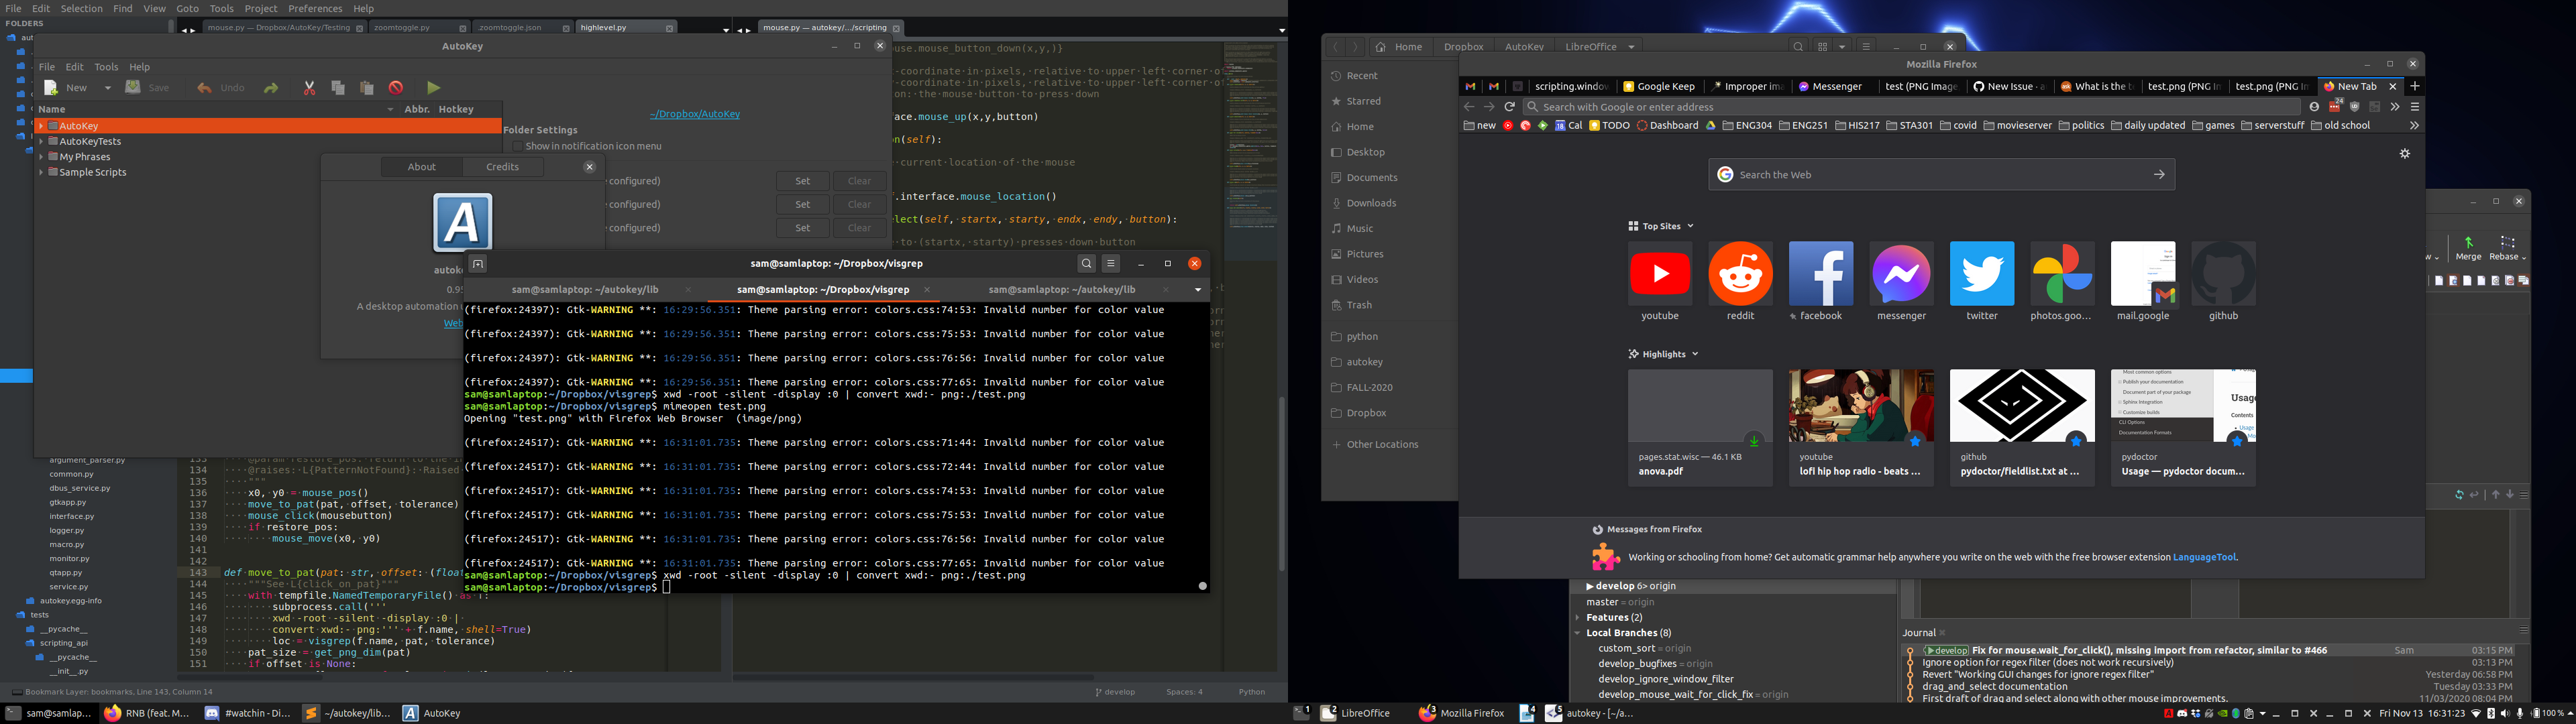
Task: Open the youtube shortcut on Firefox's new tab
Action: click(x=1659, y=273)
